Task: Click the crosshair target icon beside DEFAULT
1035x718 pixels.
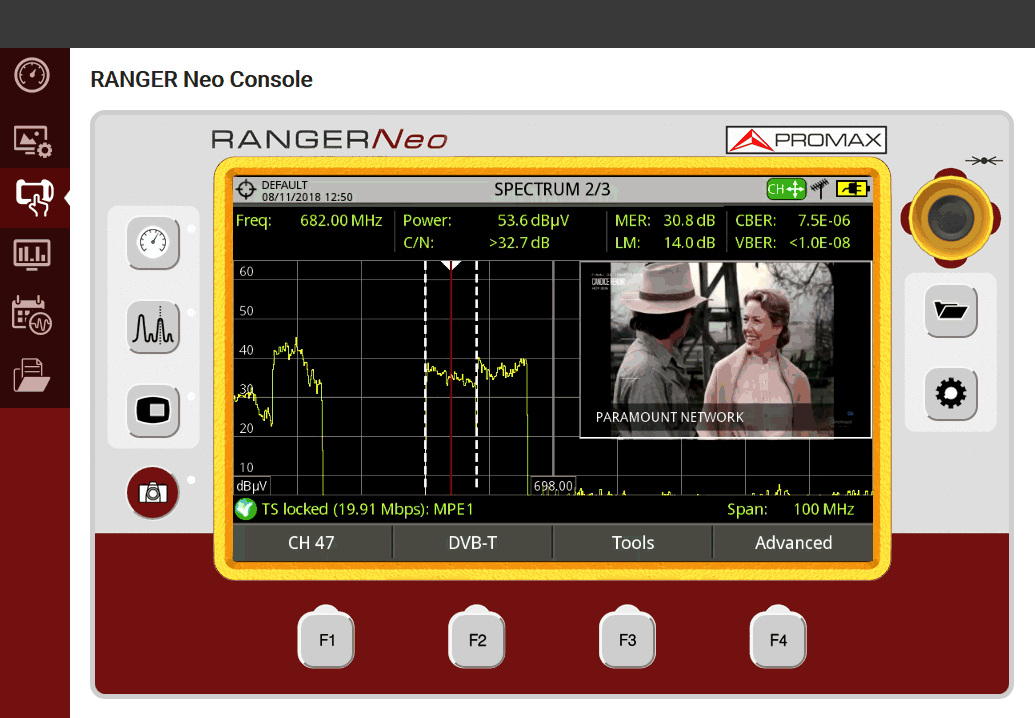Action: pyautogui.click(x=246, y=189)
